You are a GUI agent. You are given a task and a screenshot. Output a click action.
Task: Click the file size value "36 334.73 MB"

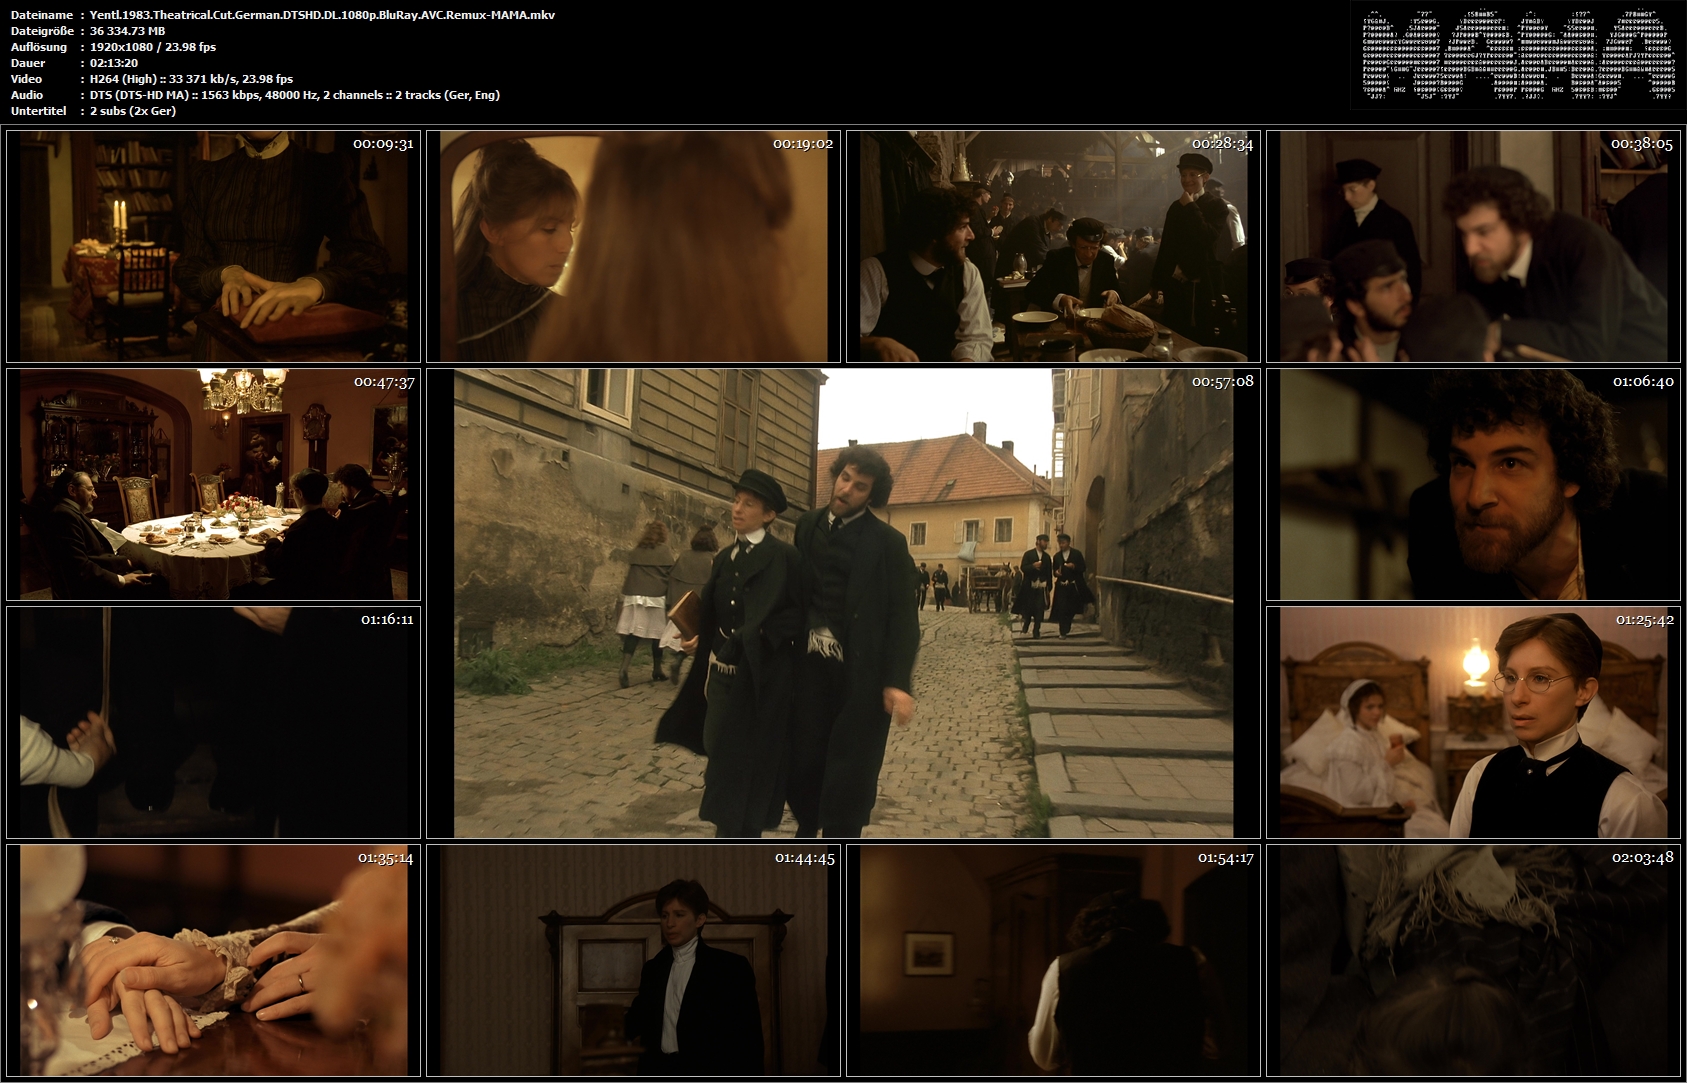[x=127, y=31]
